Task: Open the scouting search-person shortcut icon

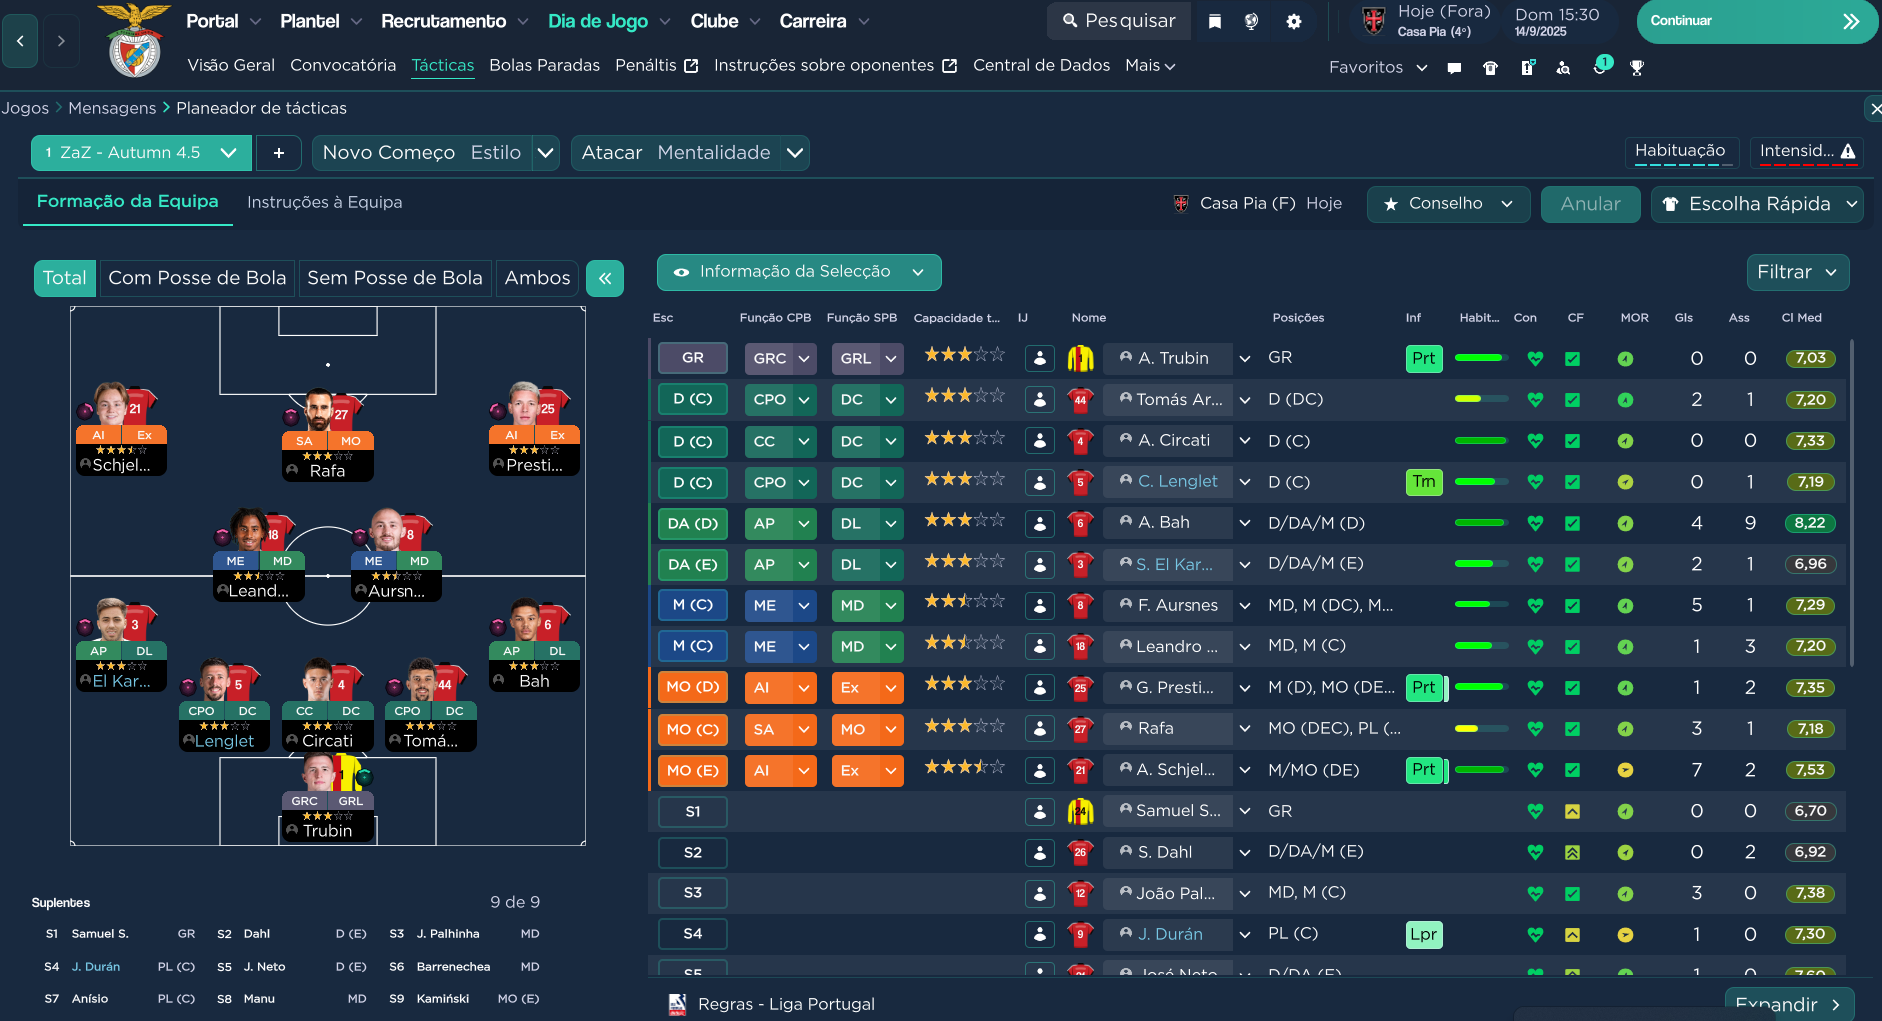Action: click(1563, 68)
